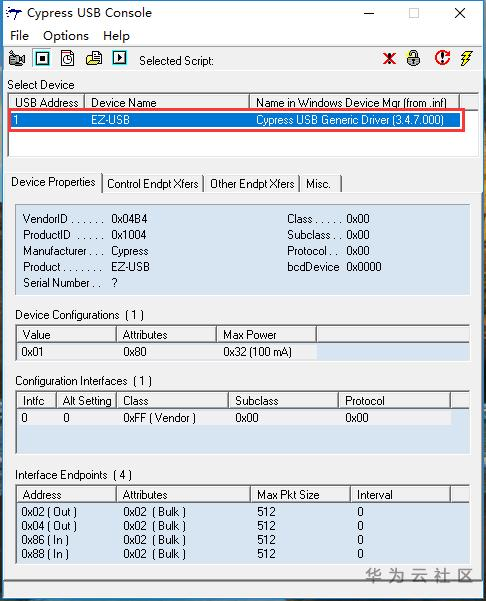Viewport: 486px width, 601px height.
Task: Click the stop script square icon
Action: click(x=42, y=59)
